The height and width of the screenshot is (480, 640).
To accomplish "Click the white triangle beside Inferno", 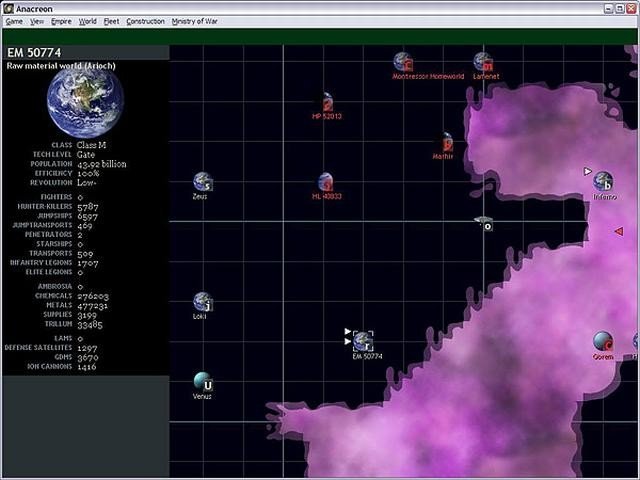I will [x=588, y=171].
